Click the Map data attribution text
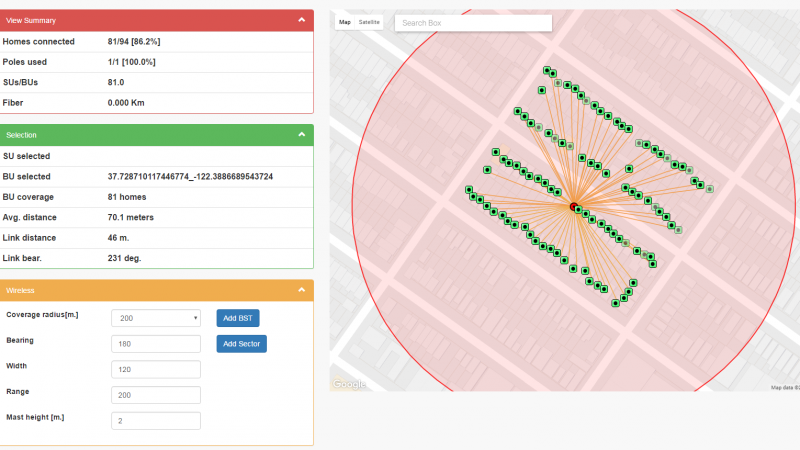This screenshot has width=800, height=450. tap(783, 387)
